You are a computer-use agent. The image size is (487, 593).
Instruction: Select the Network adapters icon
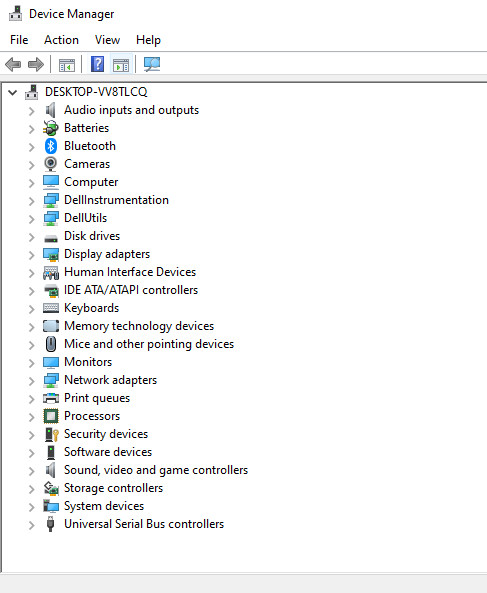click(x=51, y=380)
